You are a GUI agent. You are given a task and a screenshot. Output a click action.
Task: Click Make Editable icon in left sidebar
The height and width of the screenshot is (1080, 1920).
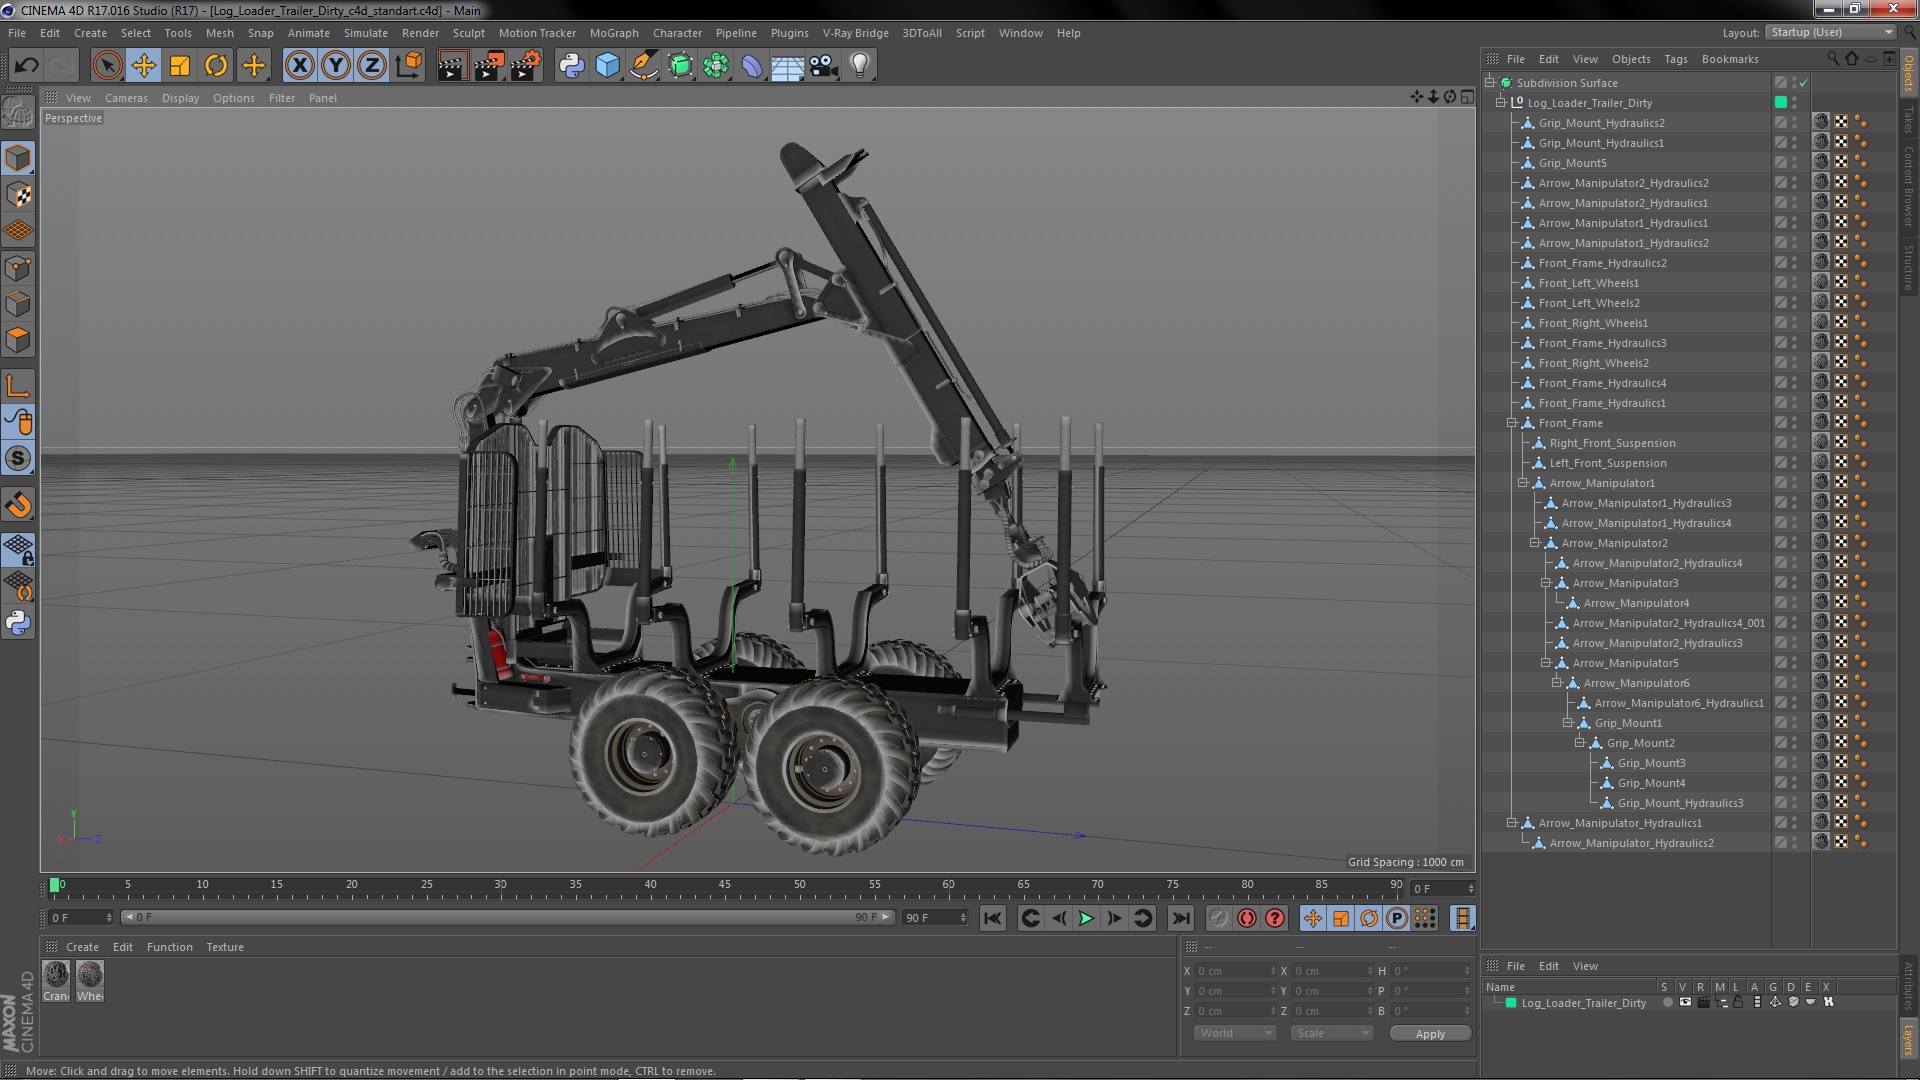[x=18, y=112]
